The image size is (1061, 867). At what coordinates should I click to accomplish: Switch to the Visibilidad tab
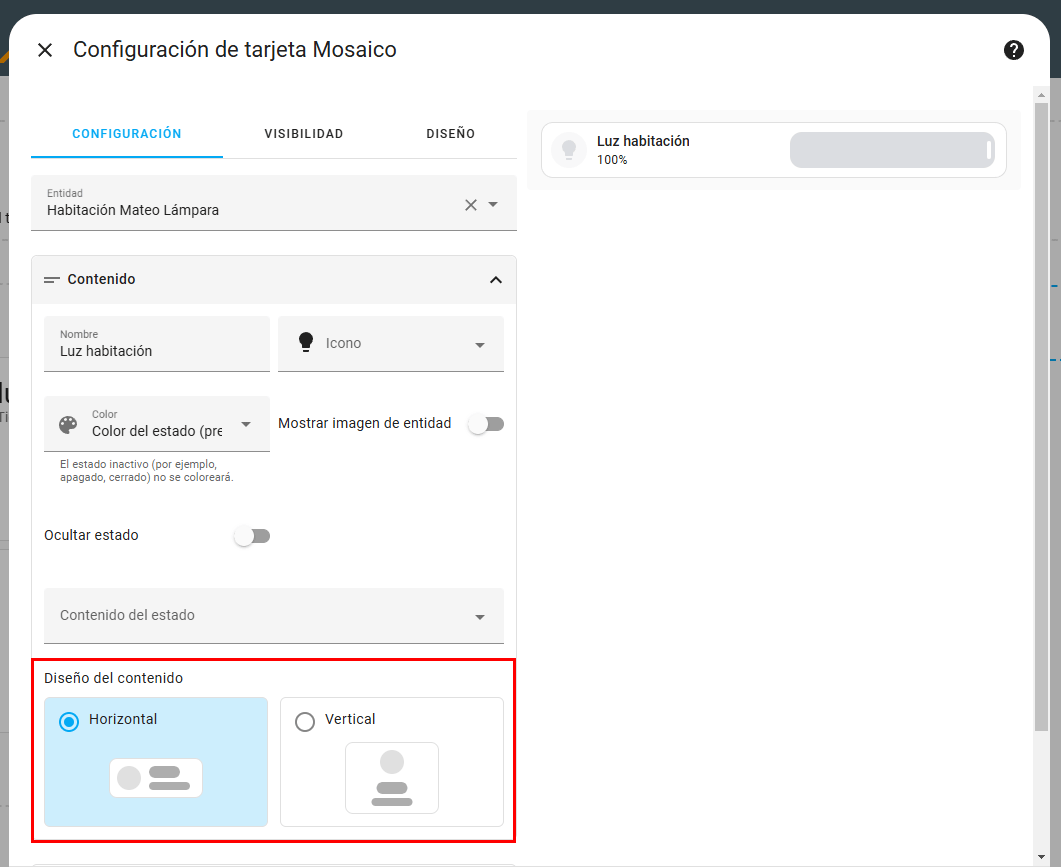point(303,134)
